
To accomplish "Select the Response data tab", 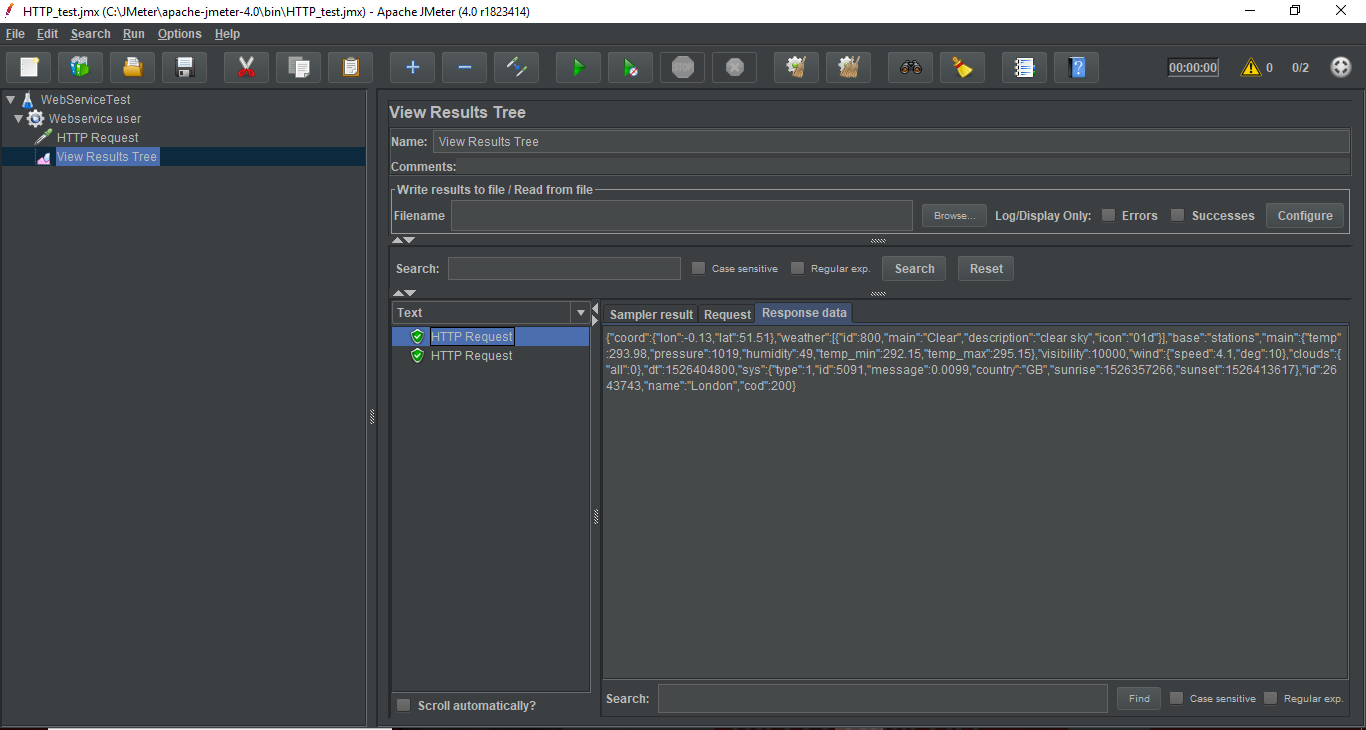I will tap(804, 313).
